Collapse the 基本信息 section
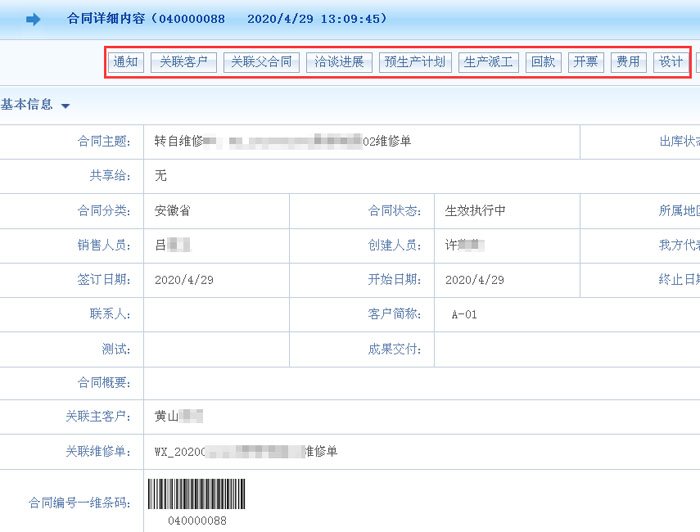 pyautogui.click(x=35, y=105)
